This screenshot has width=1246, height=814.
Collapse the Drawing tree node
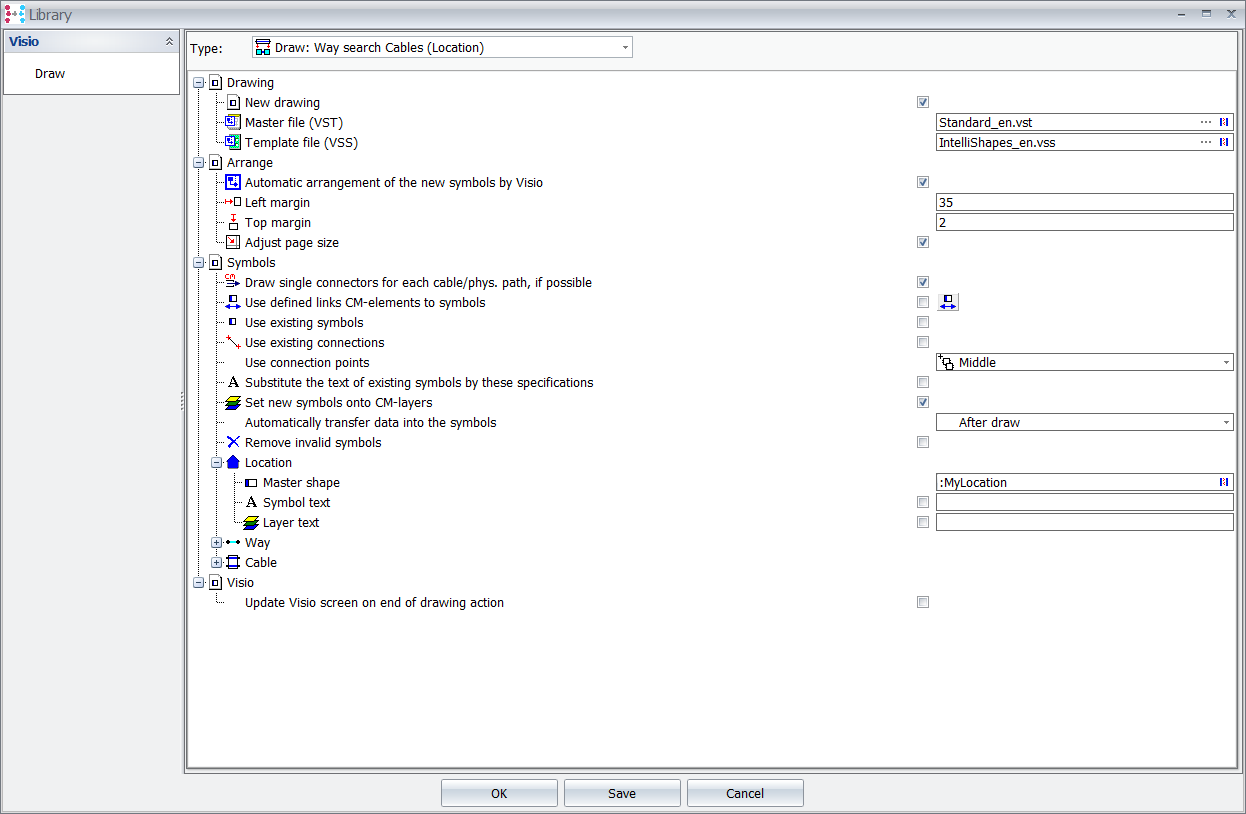(x=199, y=82)
